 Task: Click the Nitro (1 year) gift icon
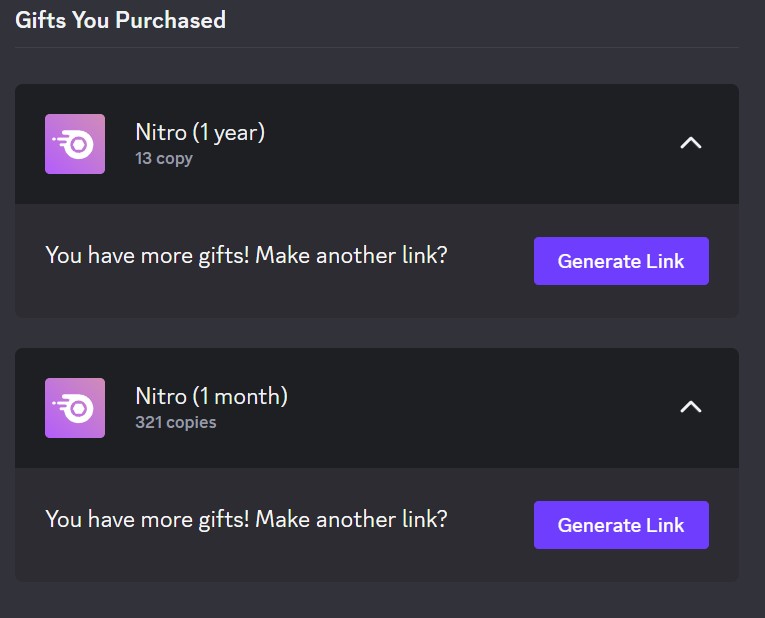[x=75, y=144]
